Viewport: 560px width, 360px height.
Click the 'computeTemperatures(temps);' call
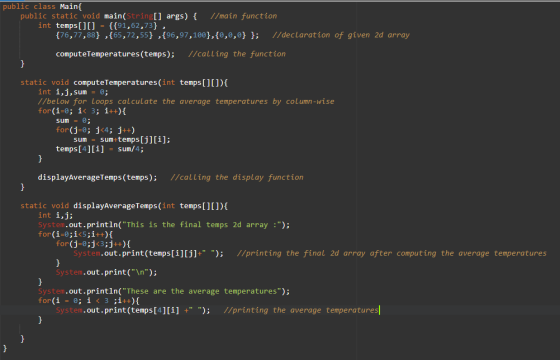click(115, 54)
